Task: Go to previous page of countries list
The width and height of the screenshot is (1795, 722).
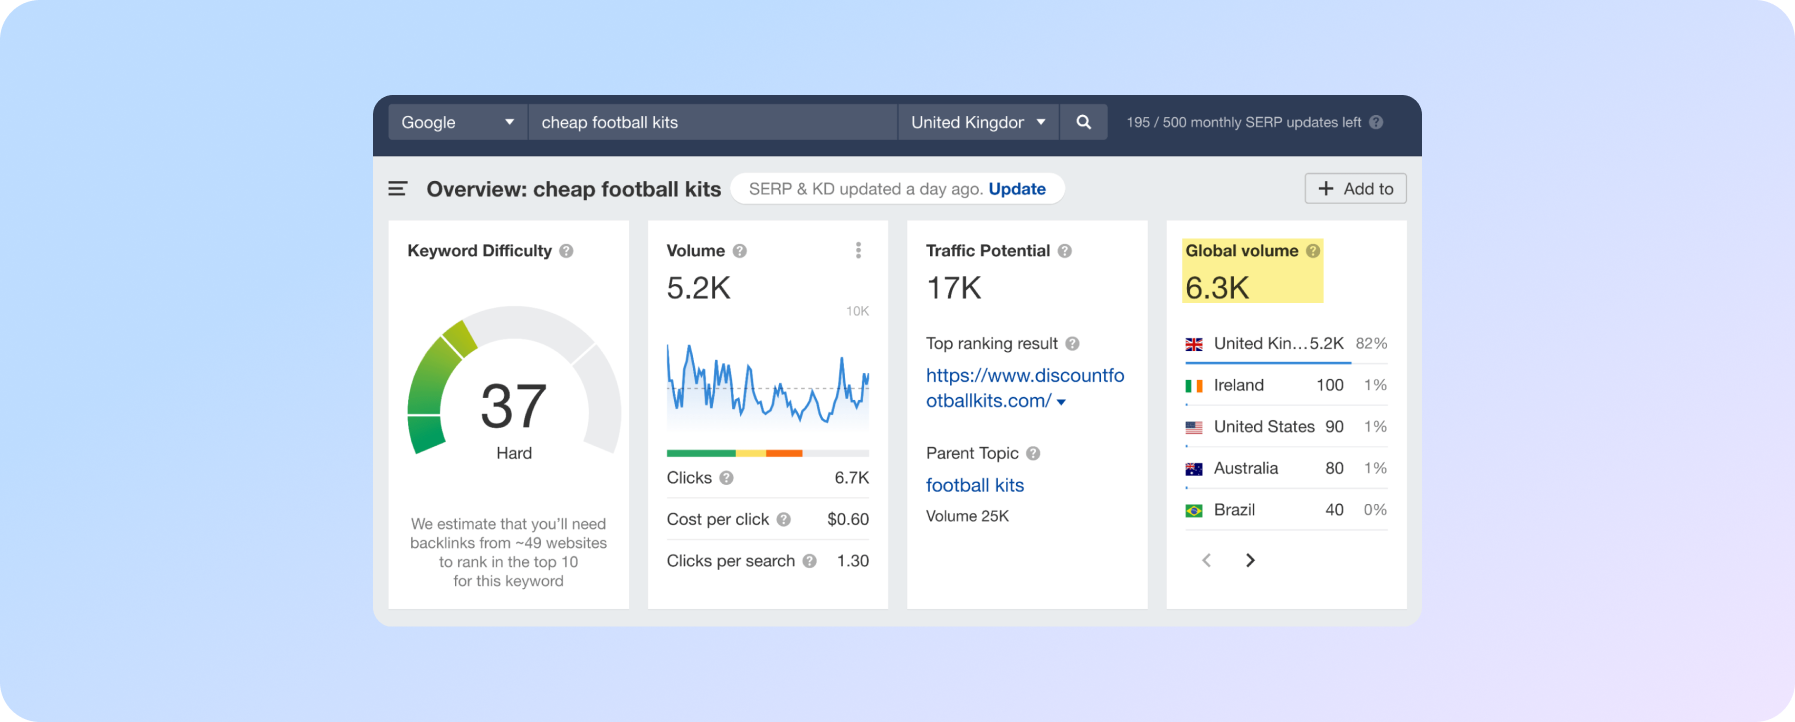Action: [1207, 560]
